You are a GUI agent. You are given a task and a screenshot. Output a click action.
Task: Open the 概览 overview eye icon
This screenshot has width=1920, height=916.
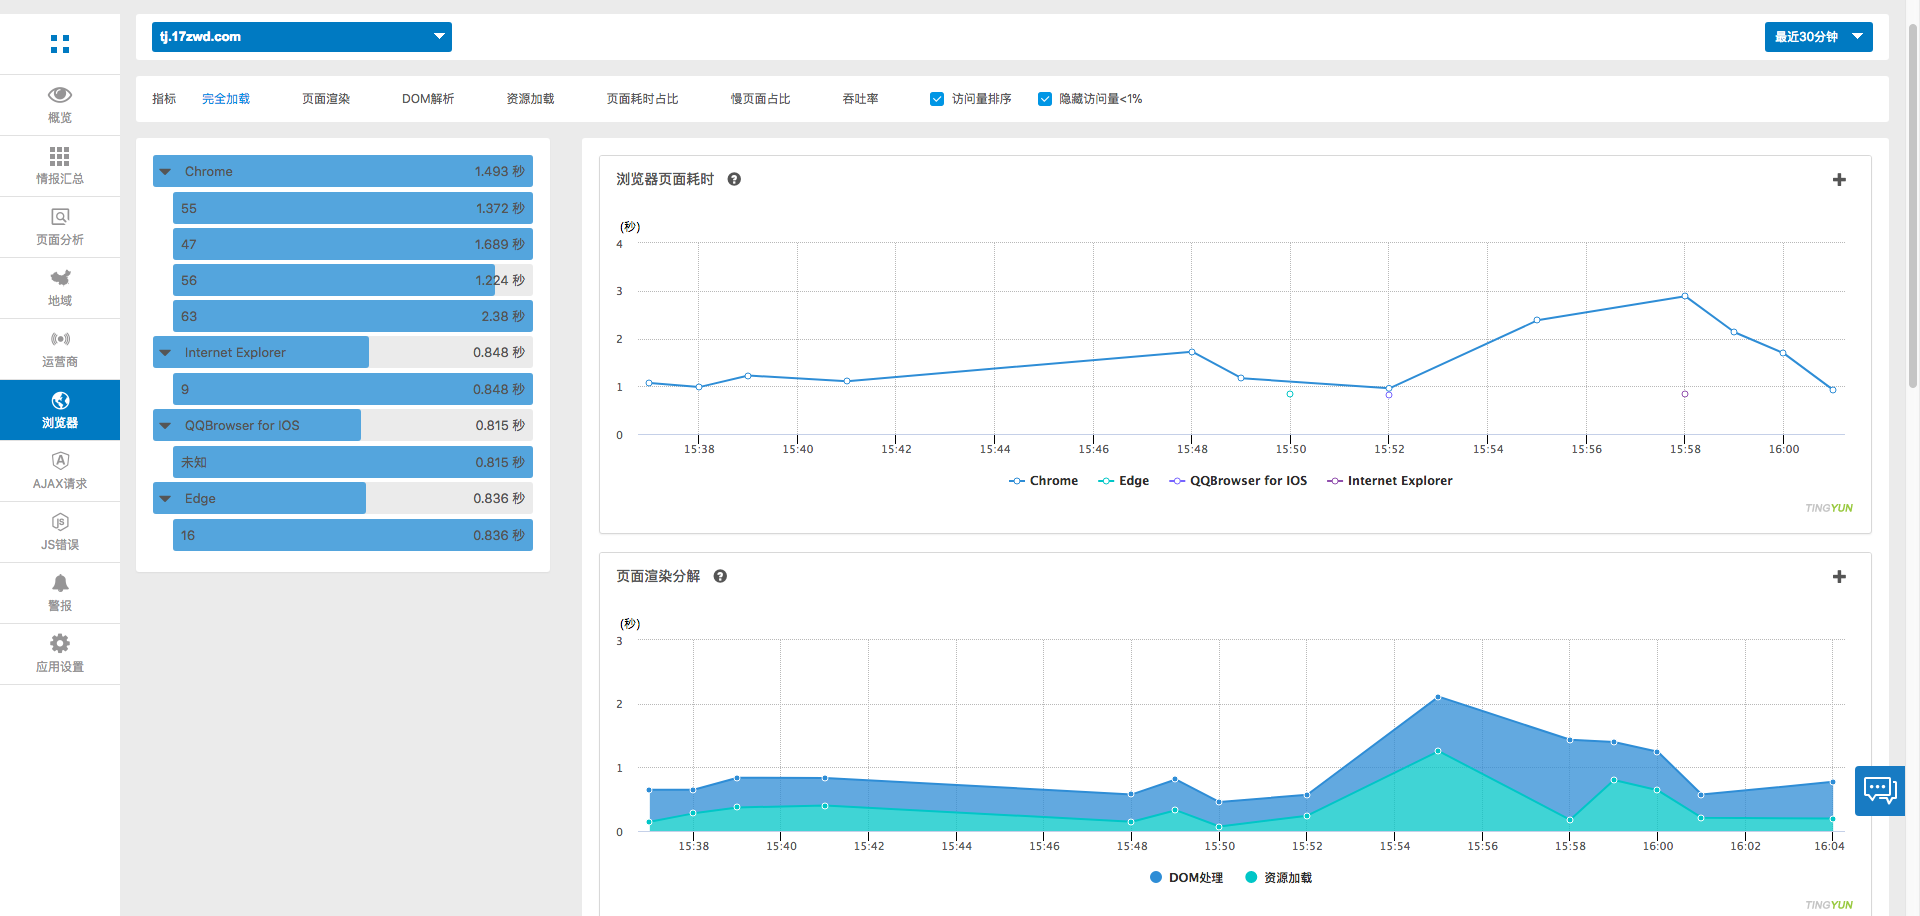[x=60, y=95]
